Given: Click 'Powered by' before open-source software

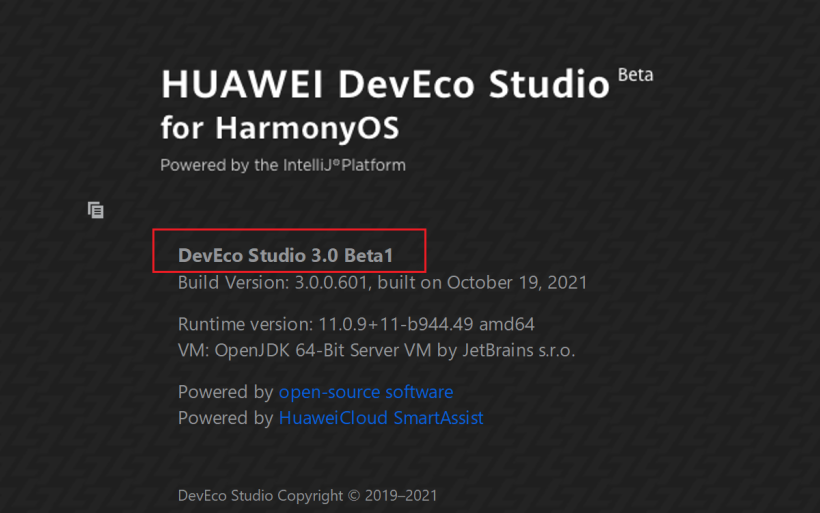Looking at the screenshot, I should click(x=225, y=392).
